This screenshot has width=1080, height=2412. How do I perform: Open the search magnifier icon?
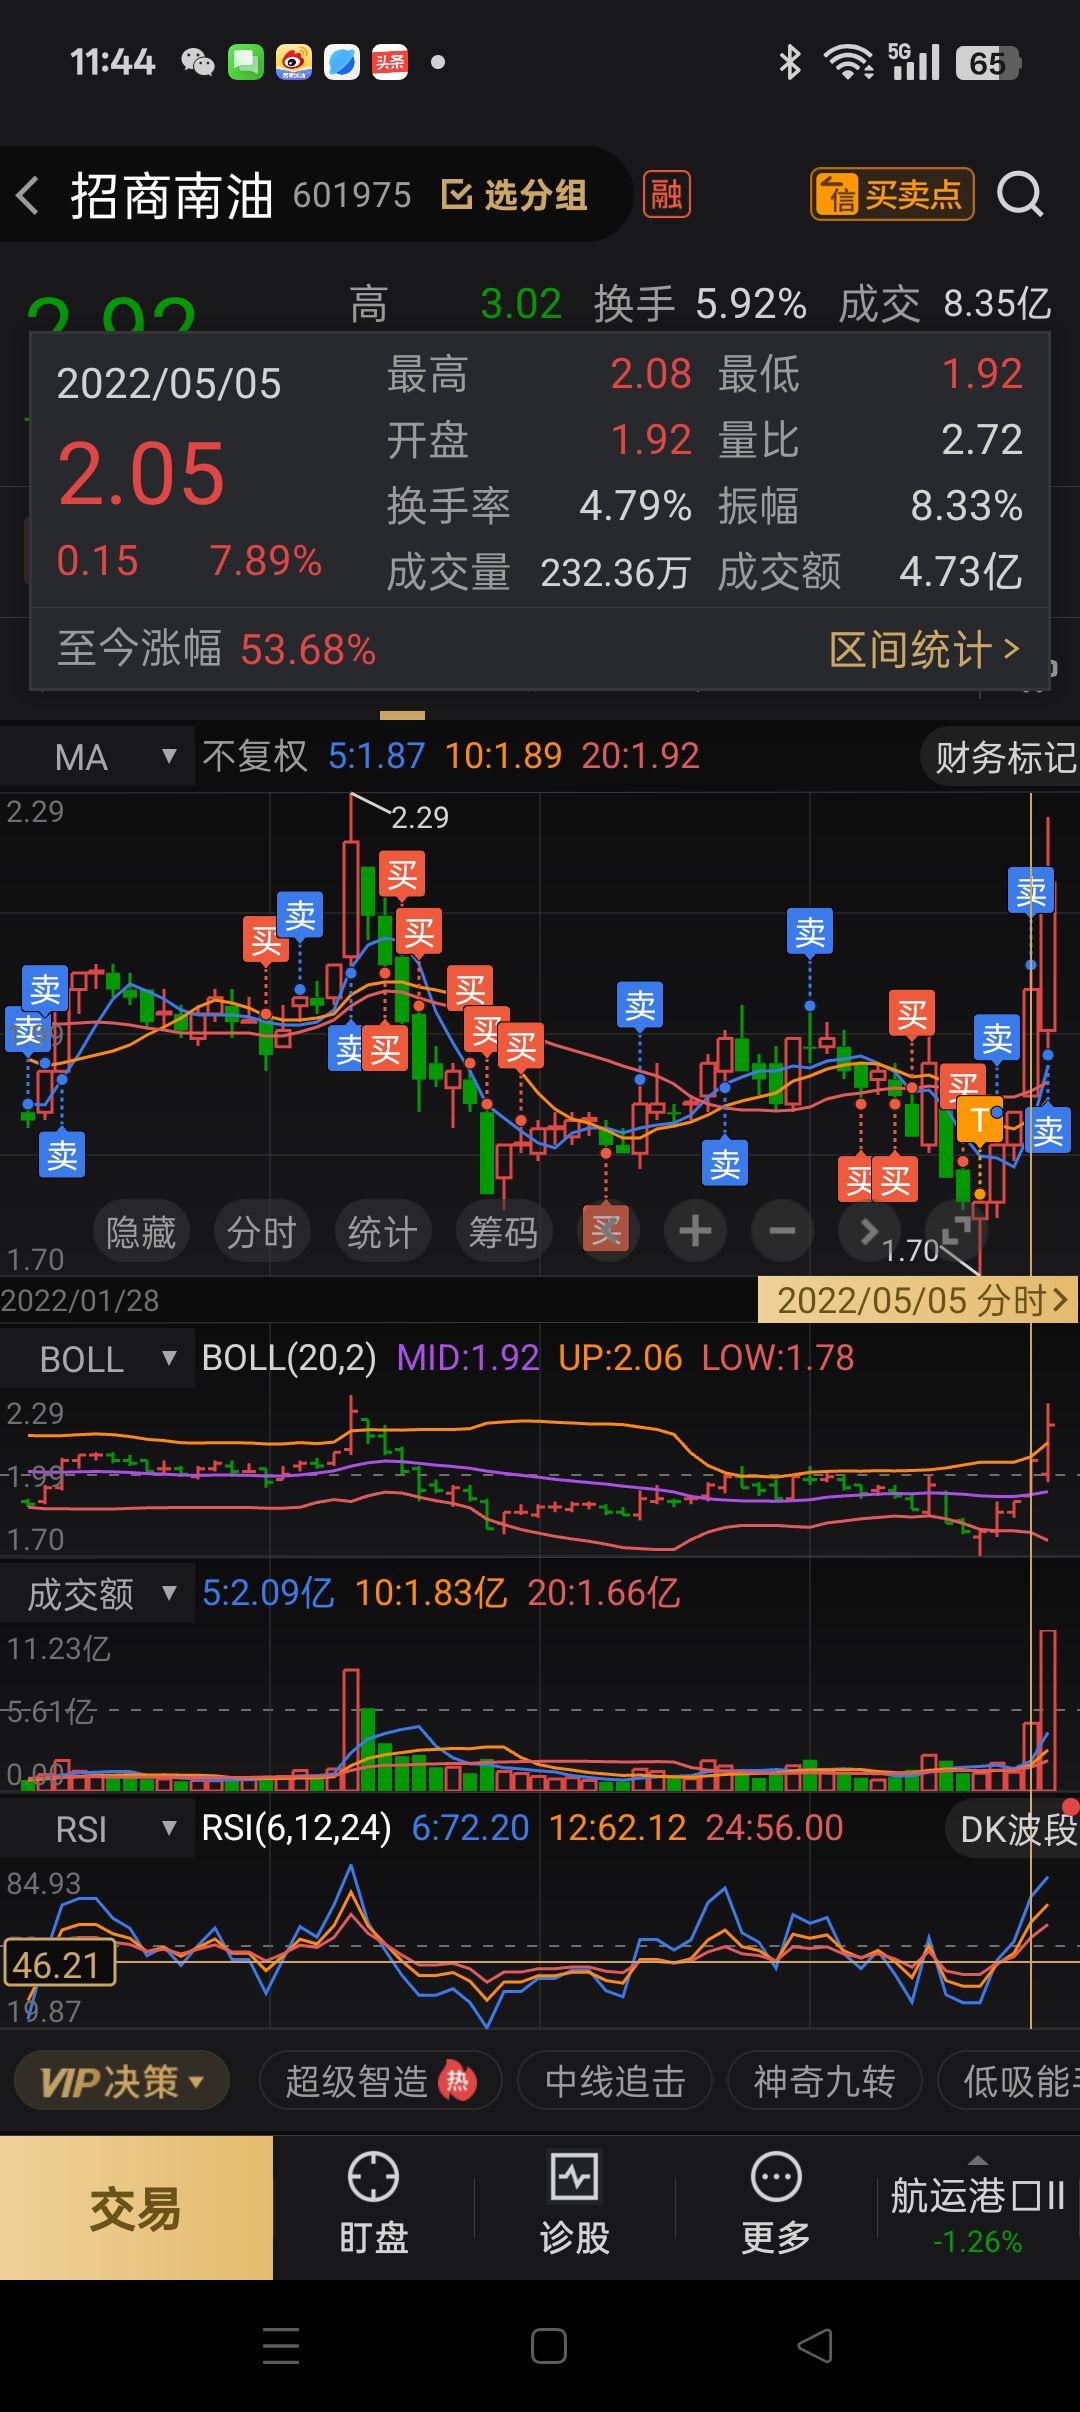coord(1020,194)
